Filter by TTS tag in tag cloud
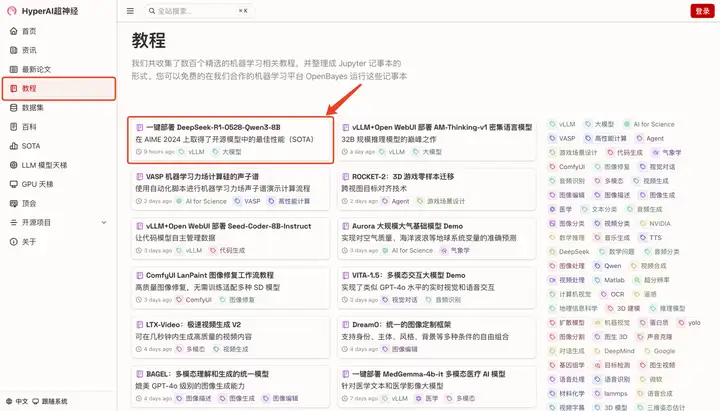Image resolution: width=720 pixels, height=411 pixels. click(651, 237)
